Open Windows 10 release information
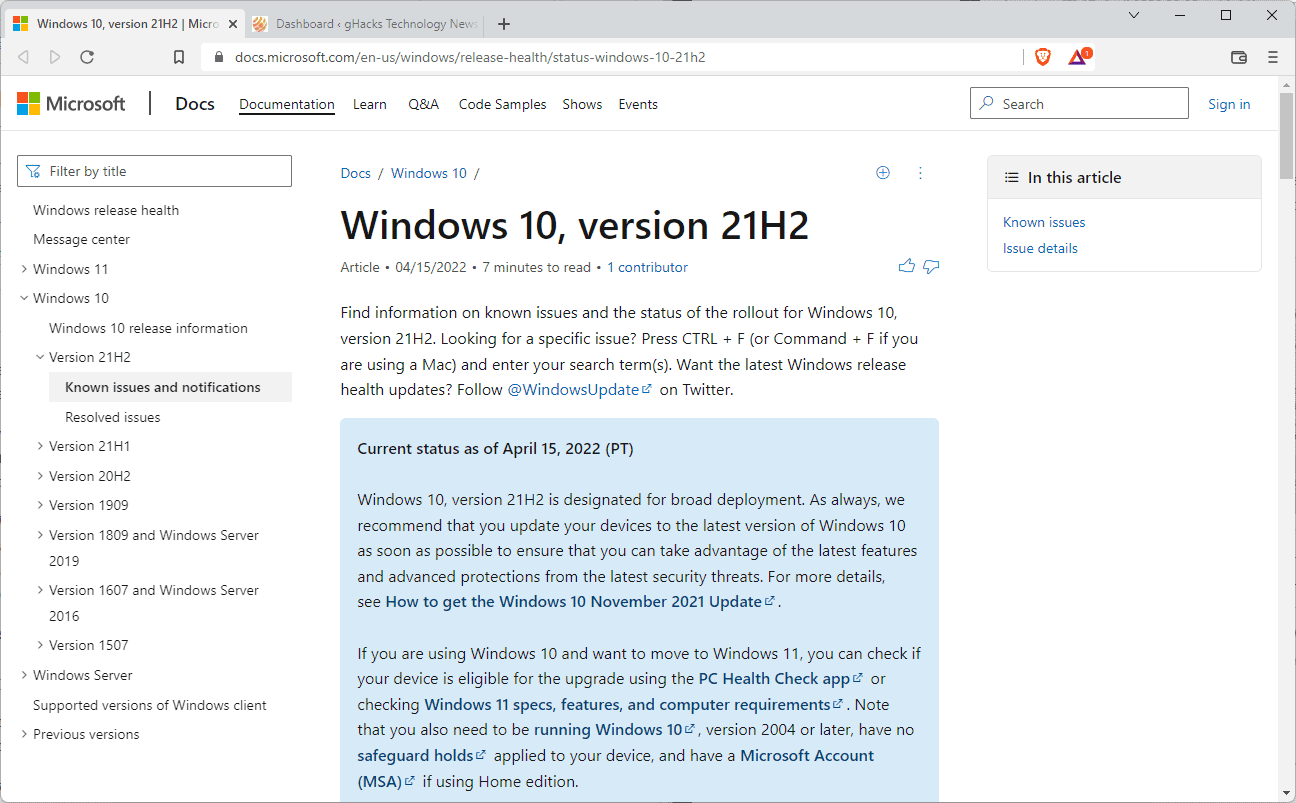1296x803 pixels. click(148, 328)
